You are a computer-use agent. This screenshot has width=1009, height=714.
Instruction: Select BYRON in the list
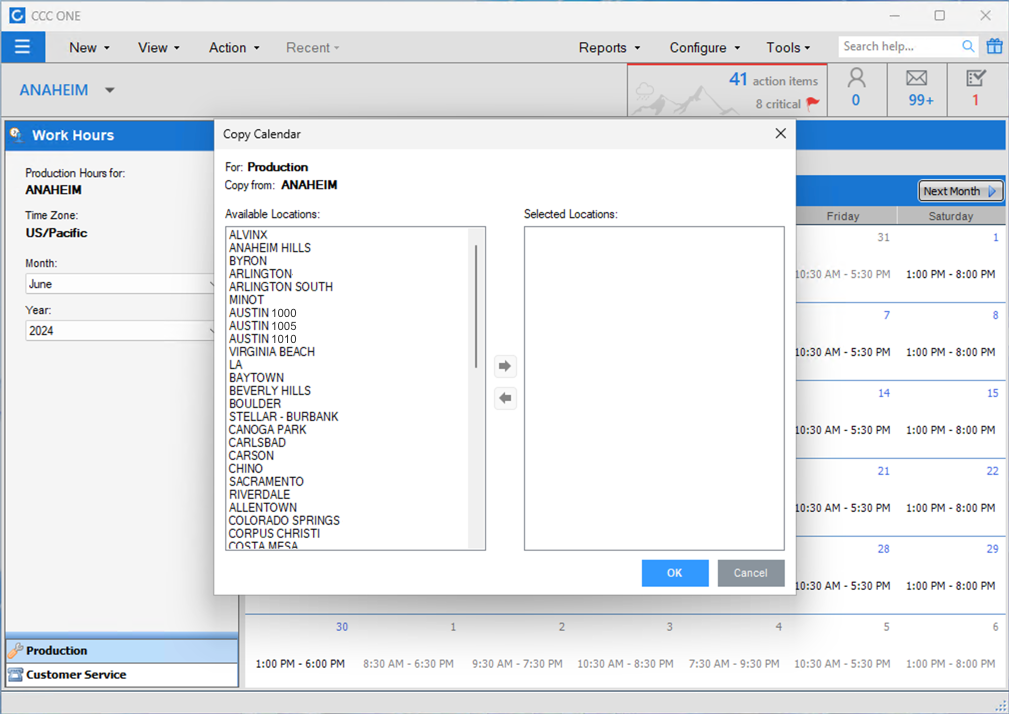(248, 261)
